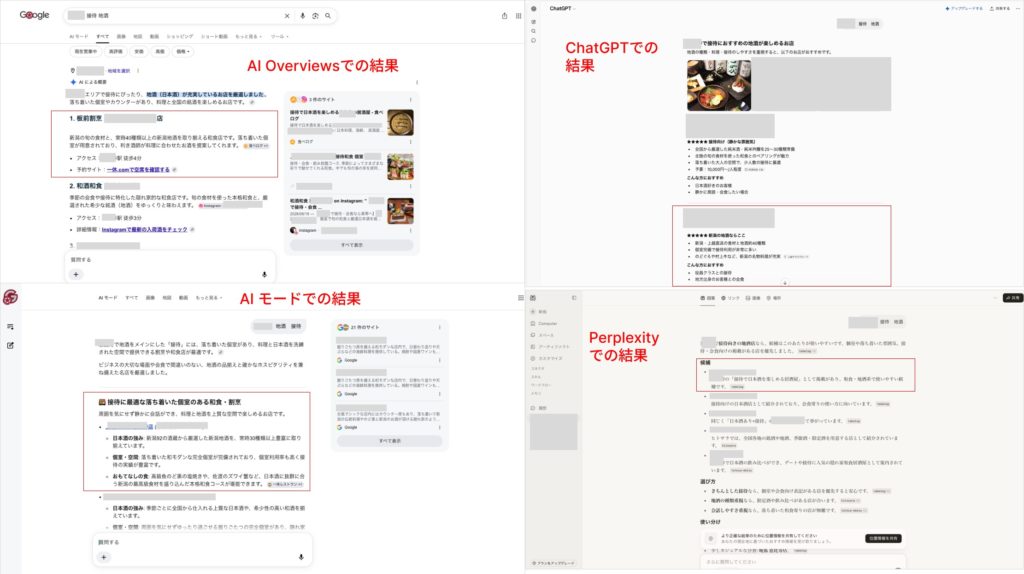Switch to AIモード tab in Google search results
1024x574 pixels.
(x=78, y=37)
